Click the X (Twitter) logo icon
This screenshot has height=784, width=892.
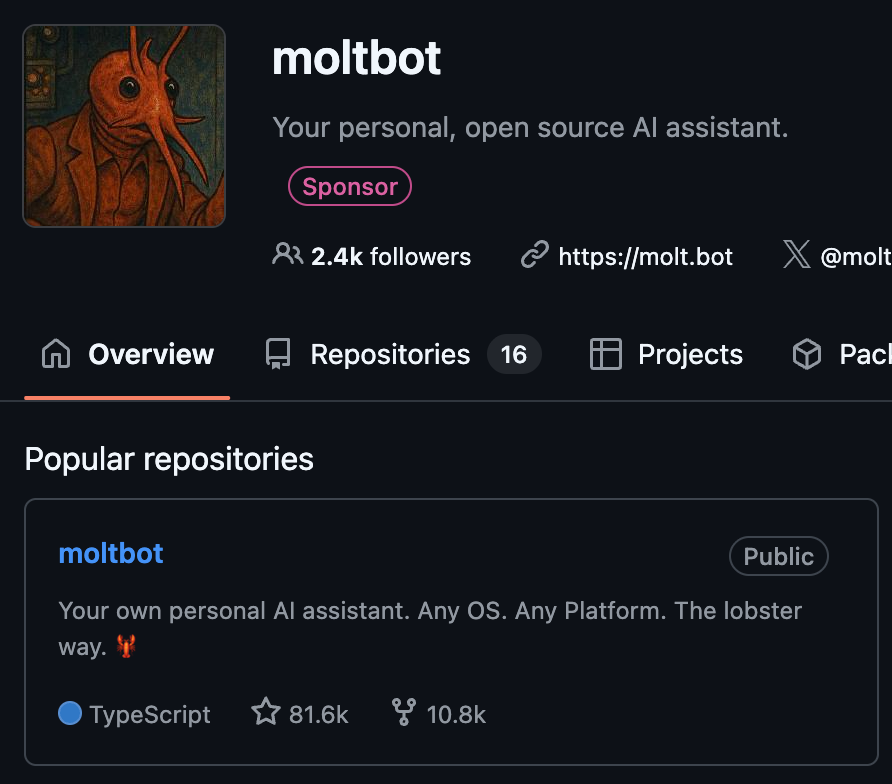796,255
